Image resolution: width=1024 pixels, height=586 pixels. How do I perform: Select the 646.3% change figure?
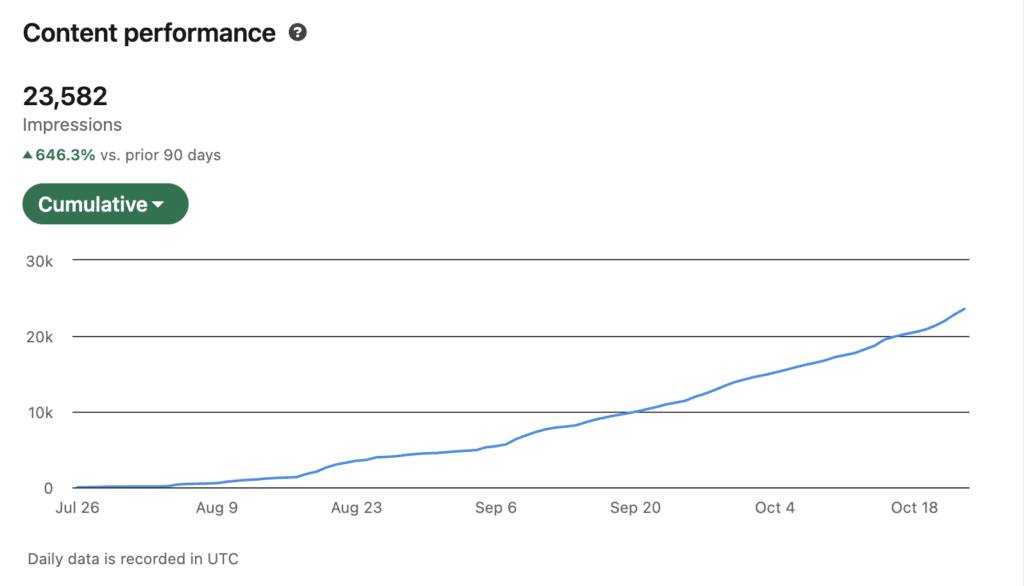[66, 155]
